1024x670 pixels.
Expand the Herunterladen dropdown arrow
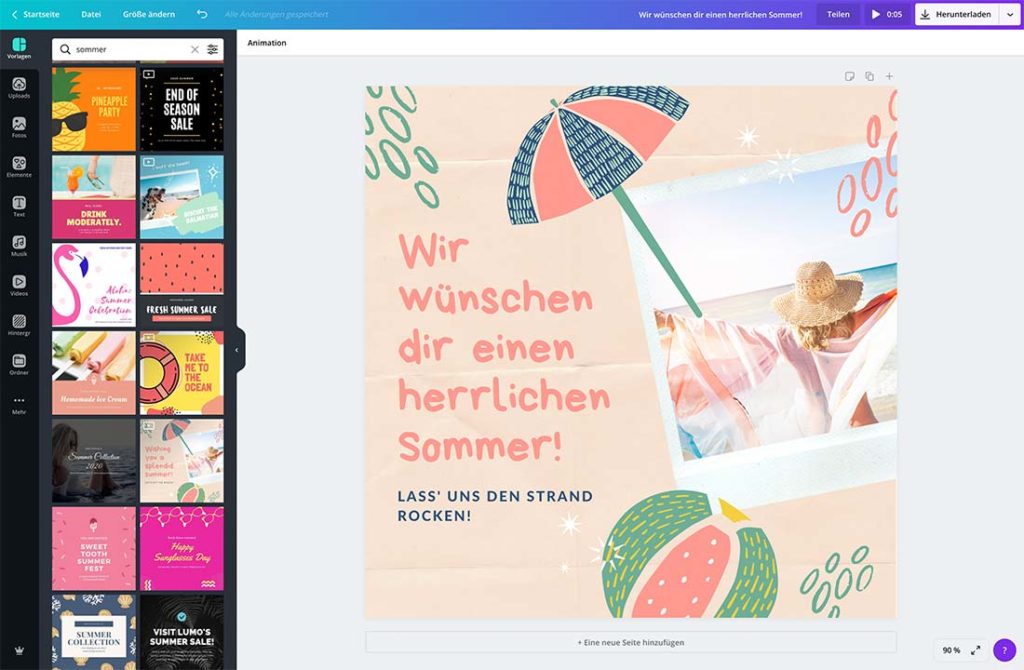(1010, 14)
